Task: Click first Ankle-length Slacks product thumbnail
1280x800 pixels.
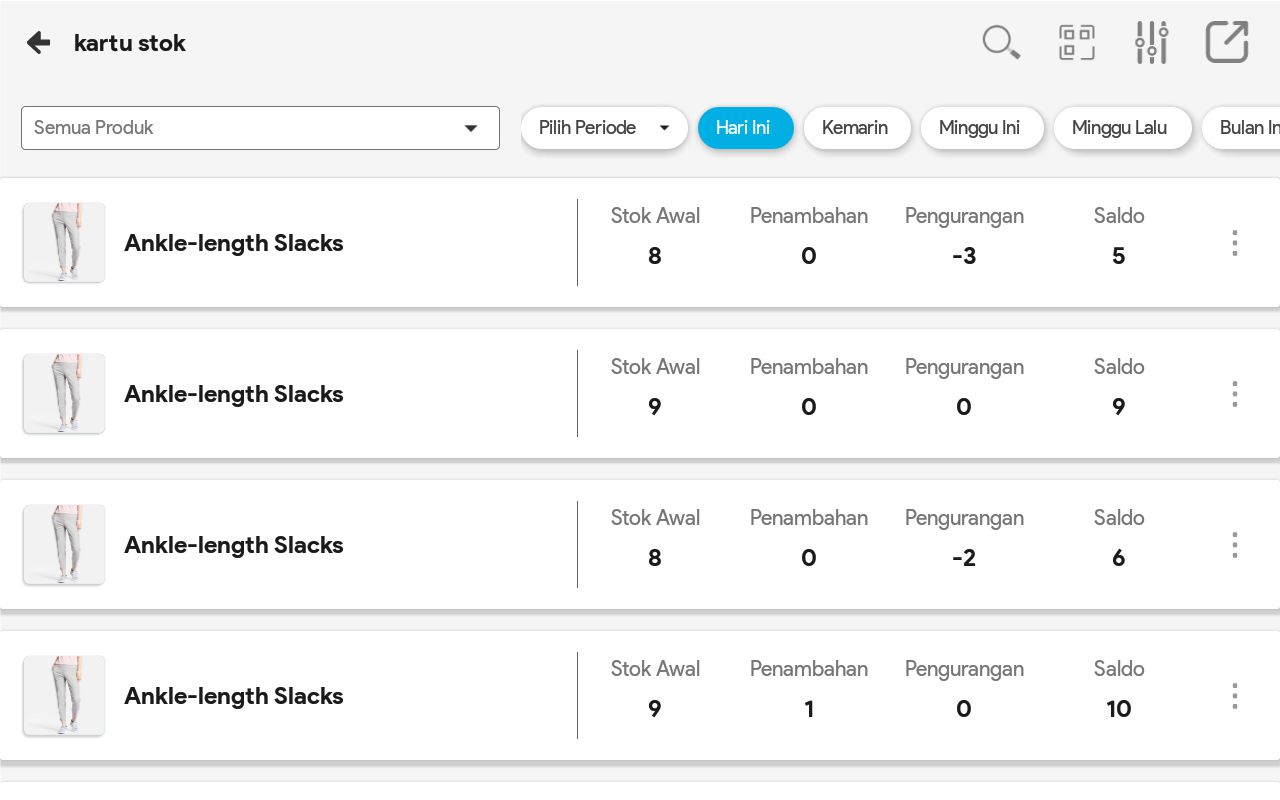Action: [64, 243]
